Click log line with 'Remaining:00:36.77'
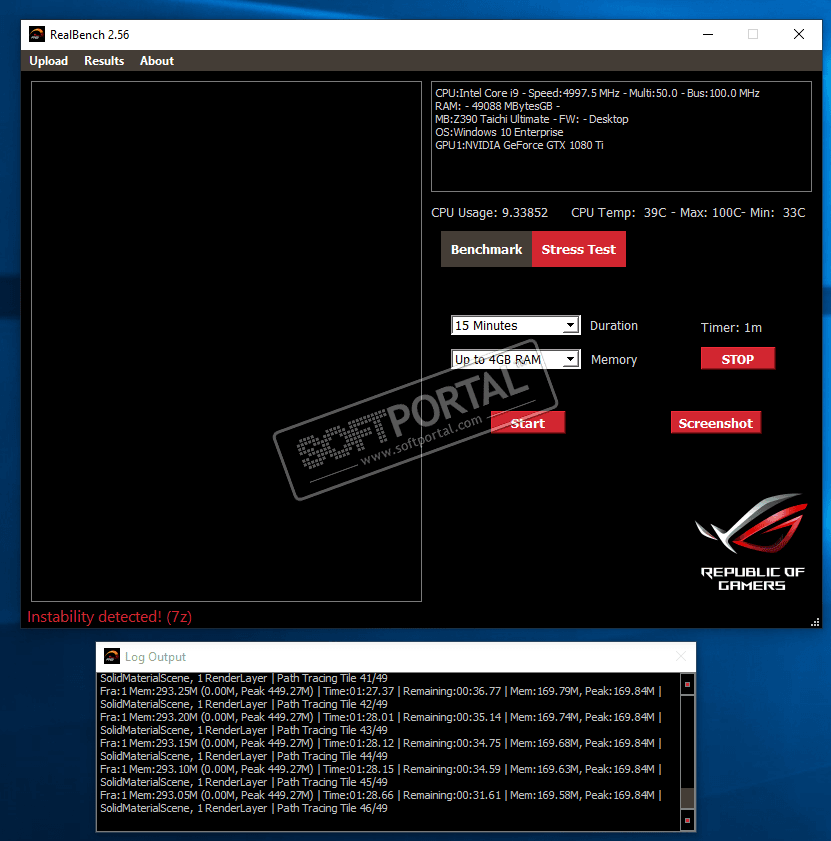 381,691
